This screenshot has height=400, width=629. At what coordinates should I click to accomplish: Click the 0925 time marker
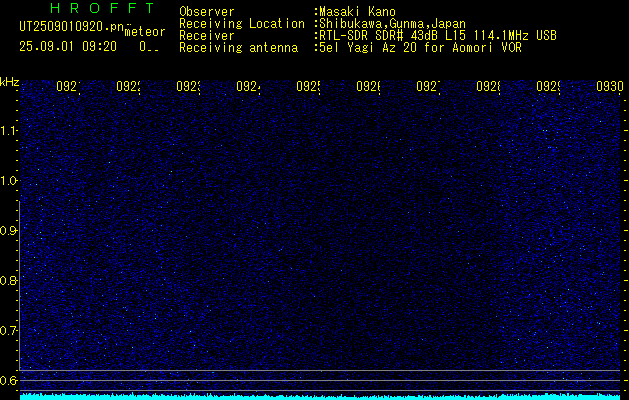(308, 86)
